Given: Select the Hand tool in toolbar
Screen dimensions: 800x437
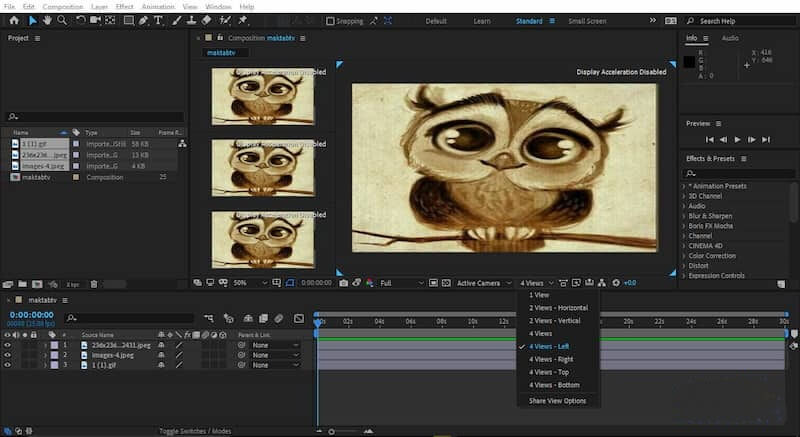Looking at the screenshot, I should click(48, 20).
